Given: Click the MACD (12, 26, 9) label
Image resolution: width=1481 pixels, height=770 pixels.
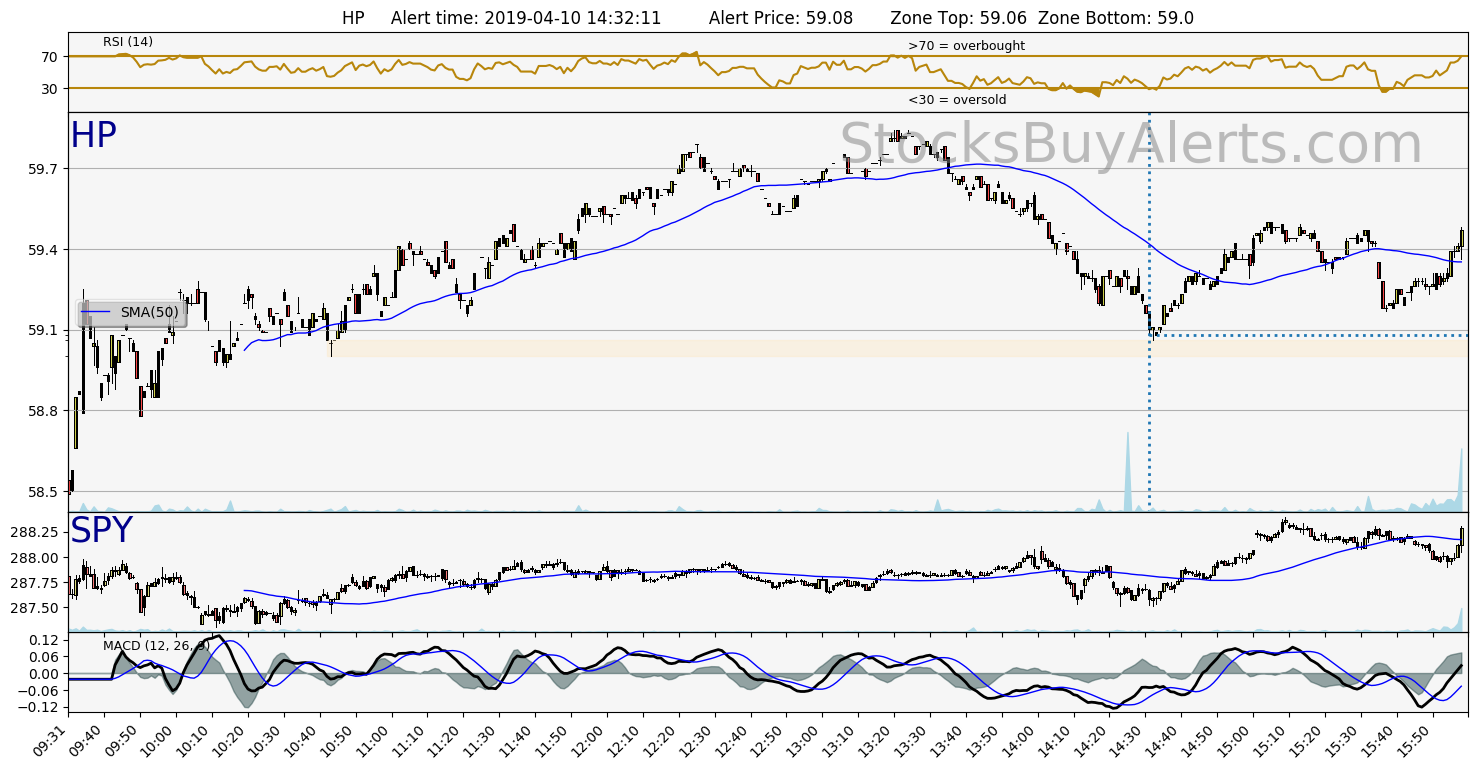Looking at the screenshot, I should (x=156, y=646).
